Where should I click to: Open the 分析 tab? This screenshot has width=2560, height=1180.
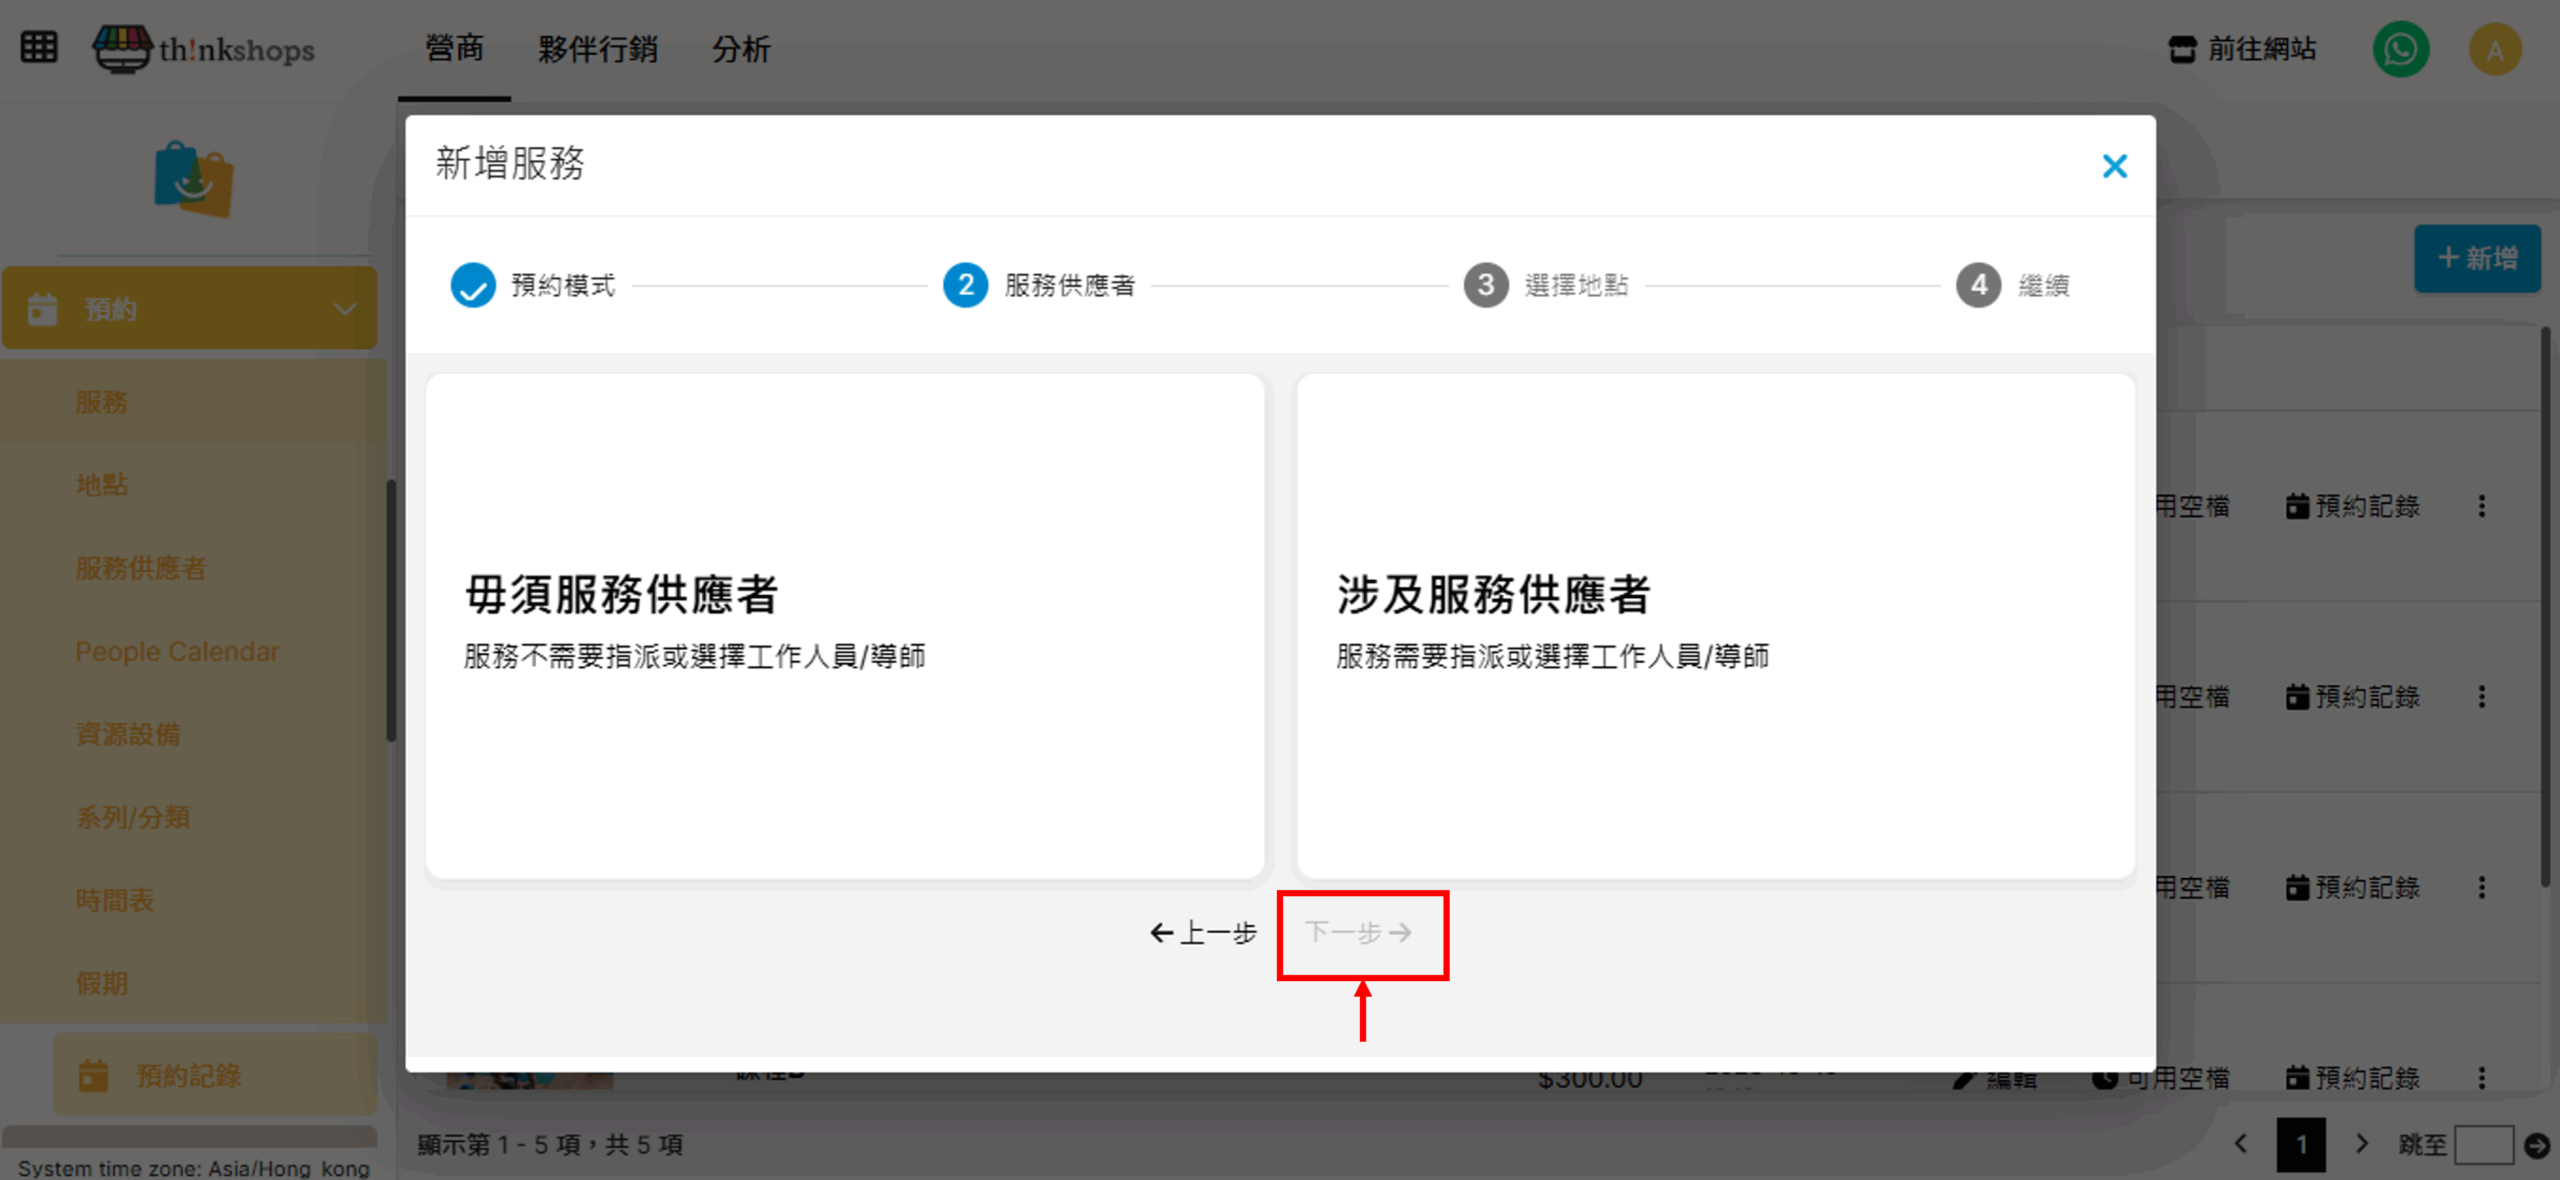pos(741,49)
